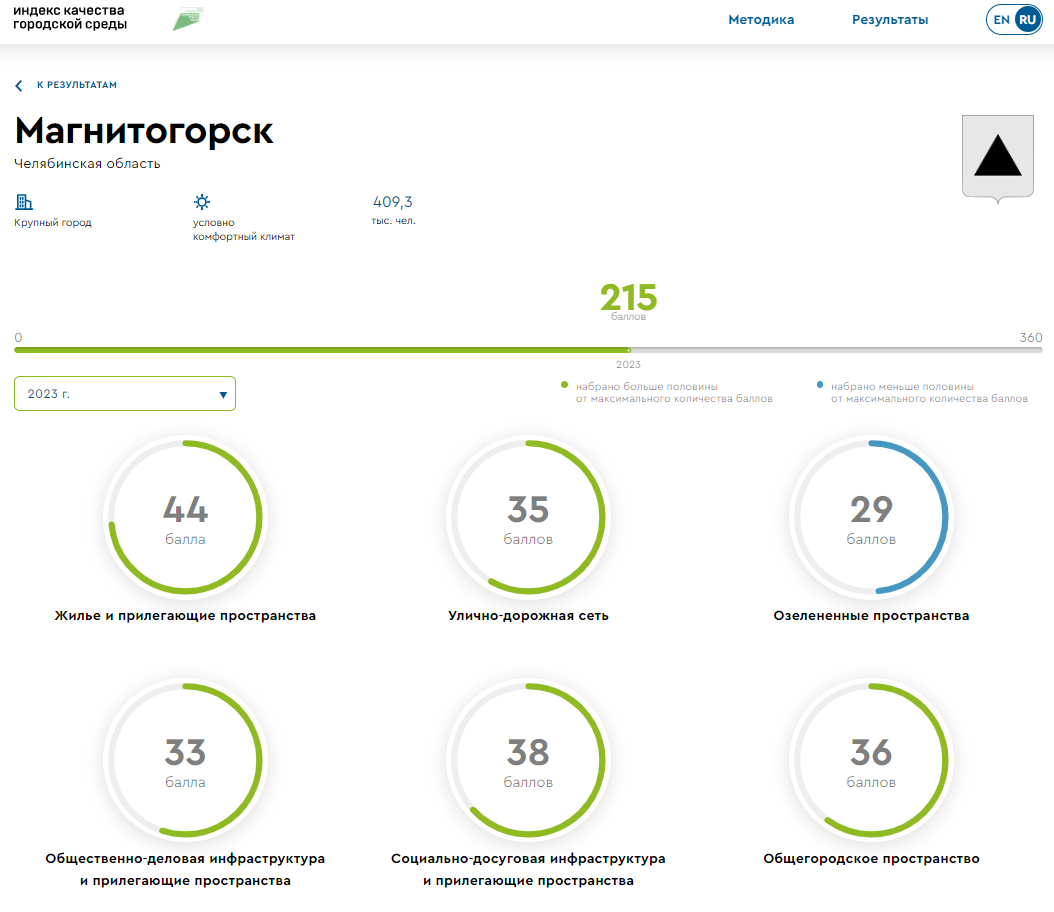Select the Жилье и прилегающие пространства score circle
Image resolution: width=1054 pixels, height=912 pixels.
[x=185, y=517]
